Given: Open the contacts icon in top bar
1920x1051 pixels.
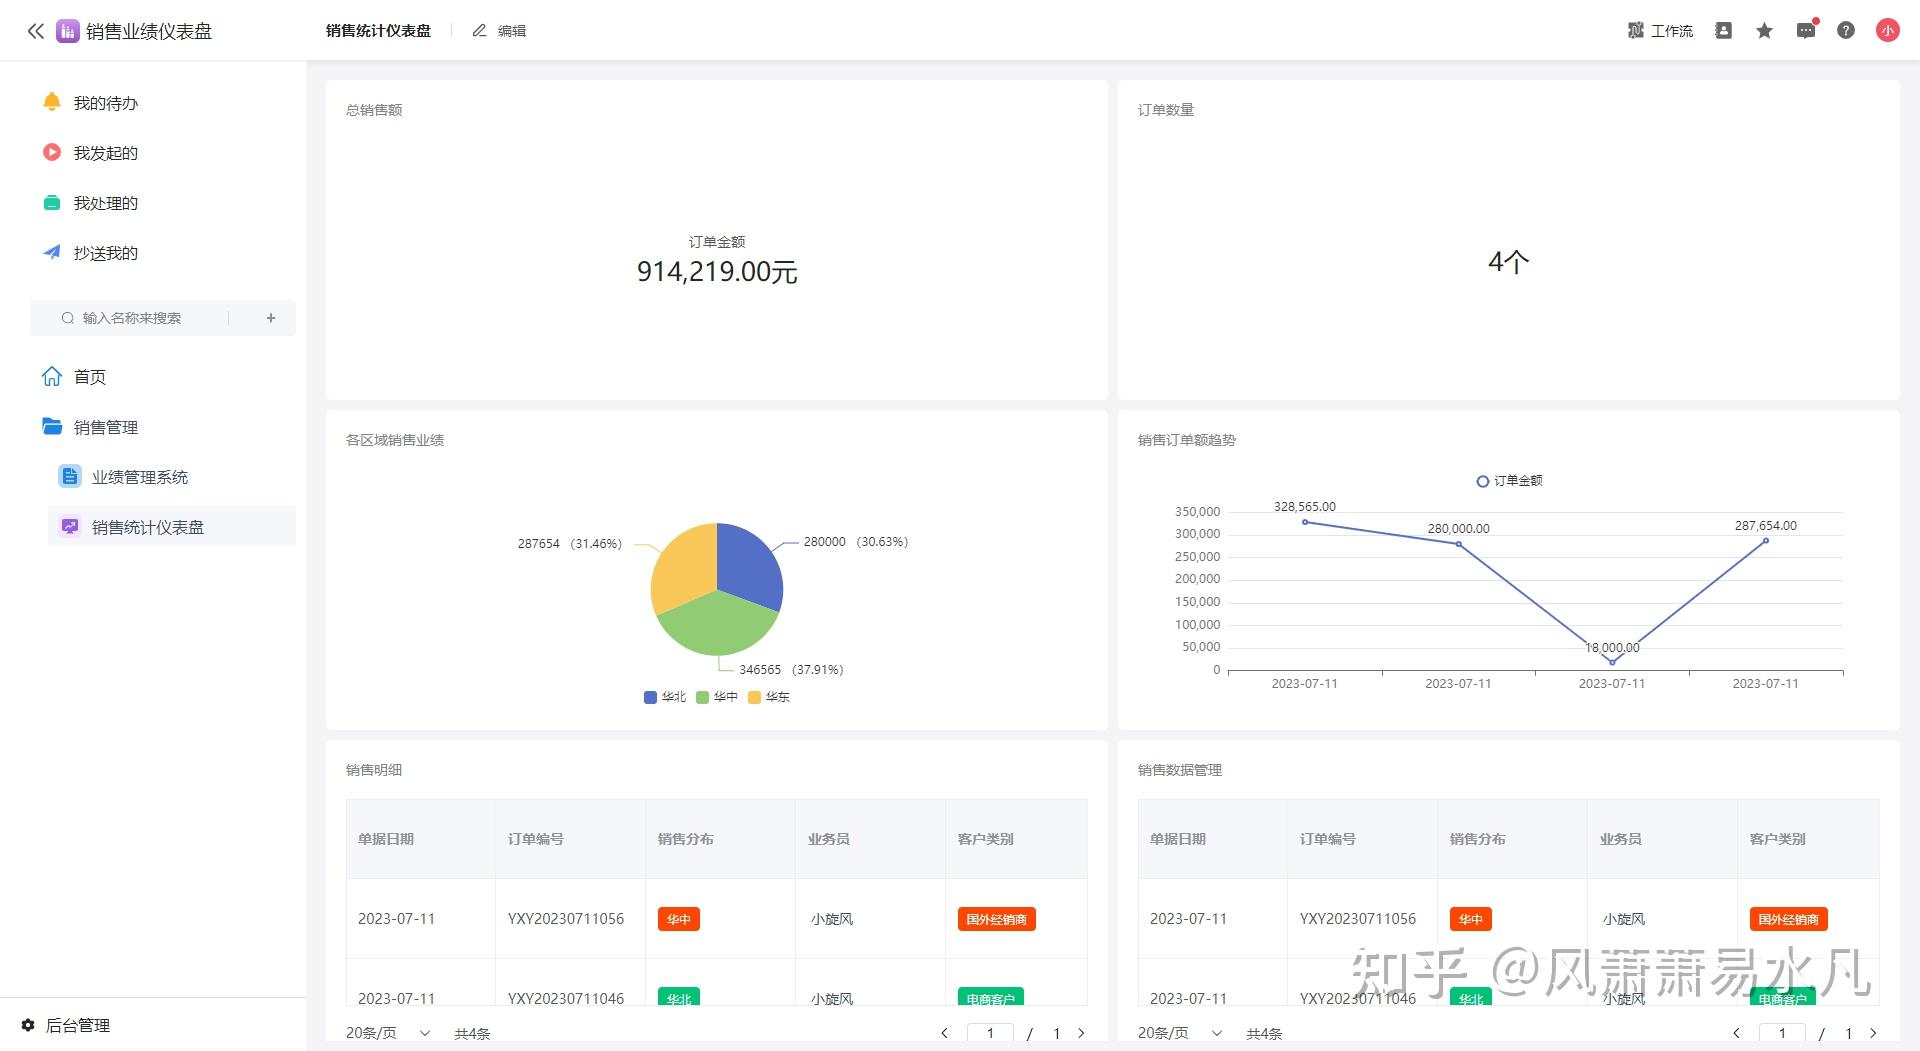Looking at the screenshot, I should (1723, 31).
